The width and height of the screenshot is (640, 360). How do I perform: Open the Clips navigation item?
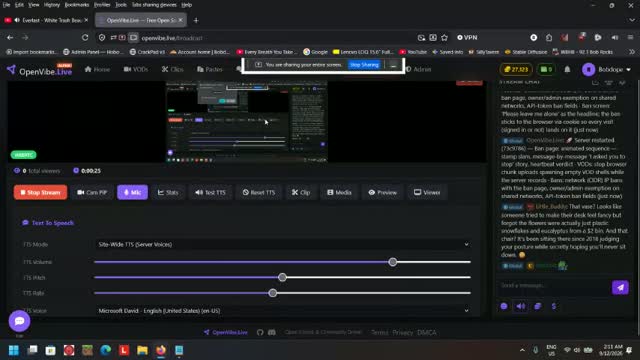(x=173, y=69)
